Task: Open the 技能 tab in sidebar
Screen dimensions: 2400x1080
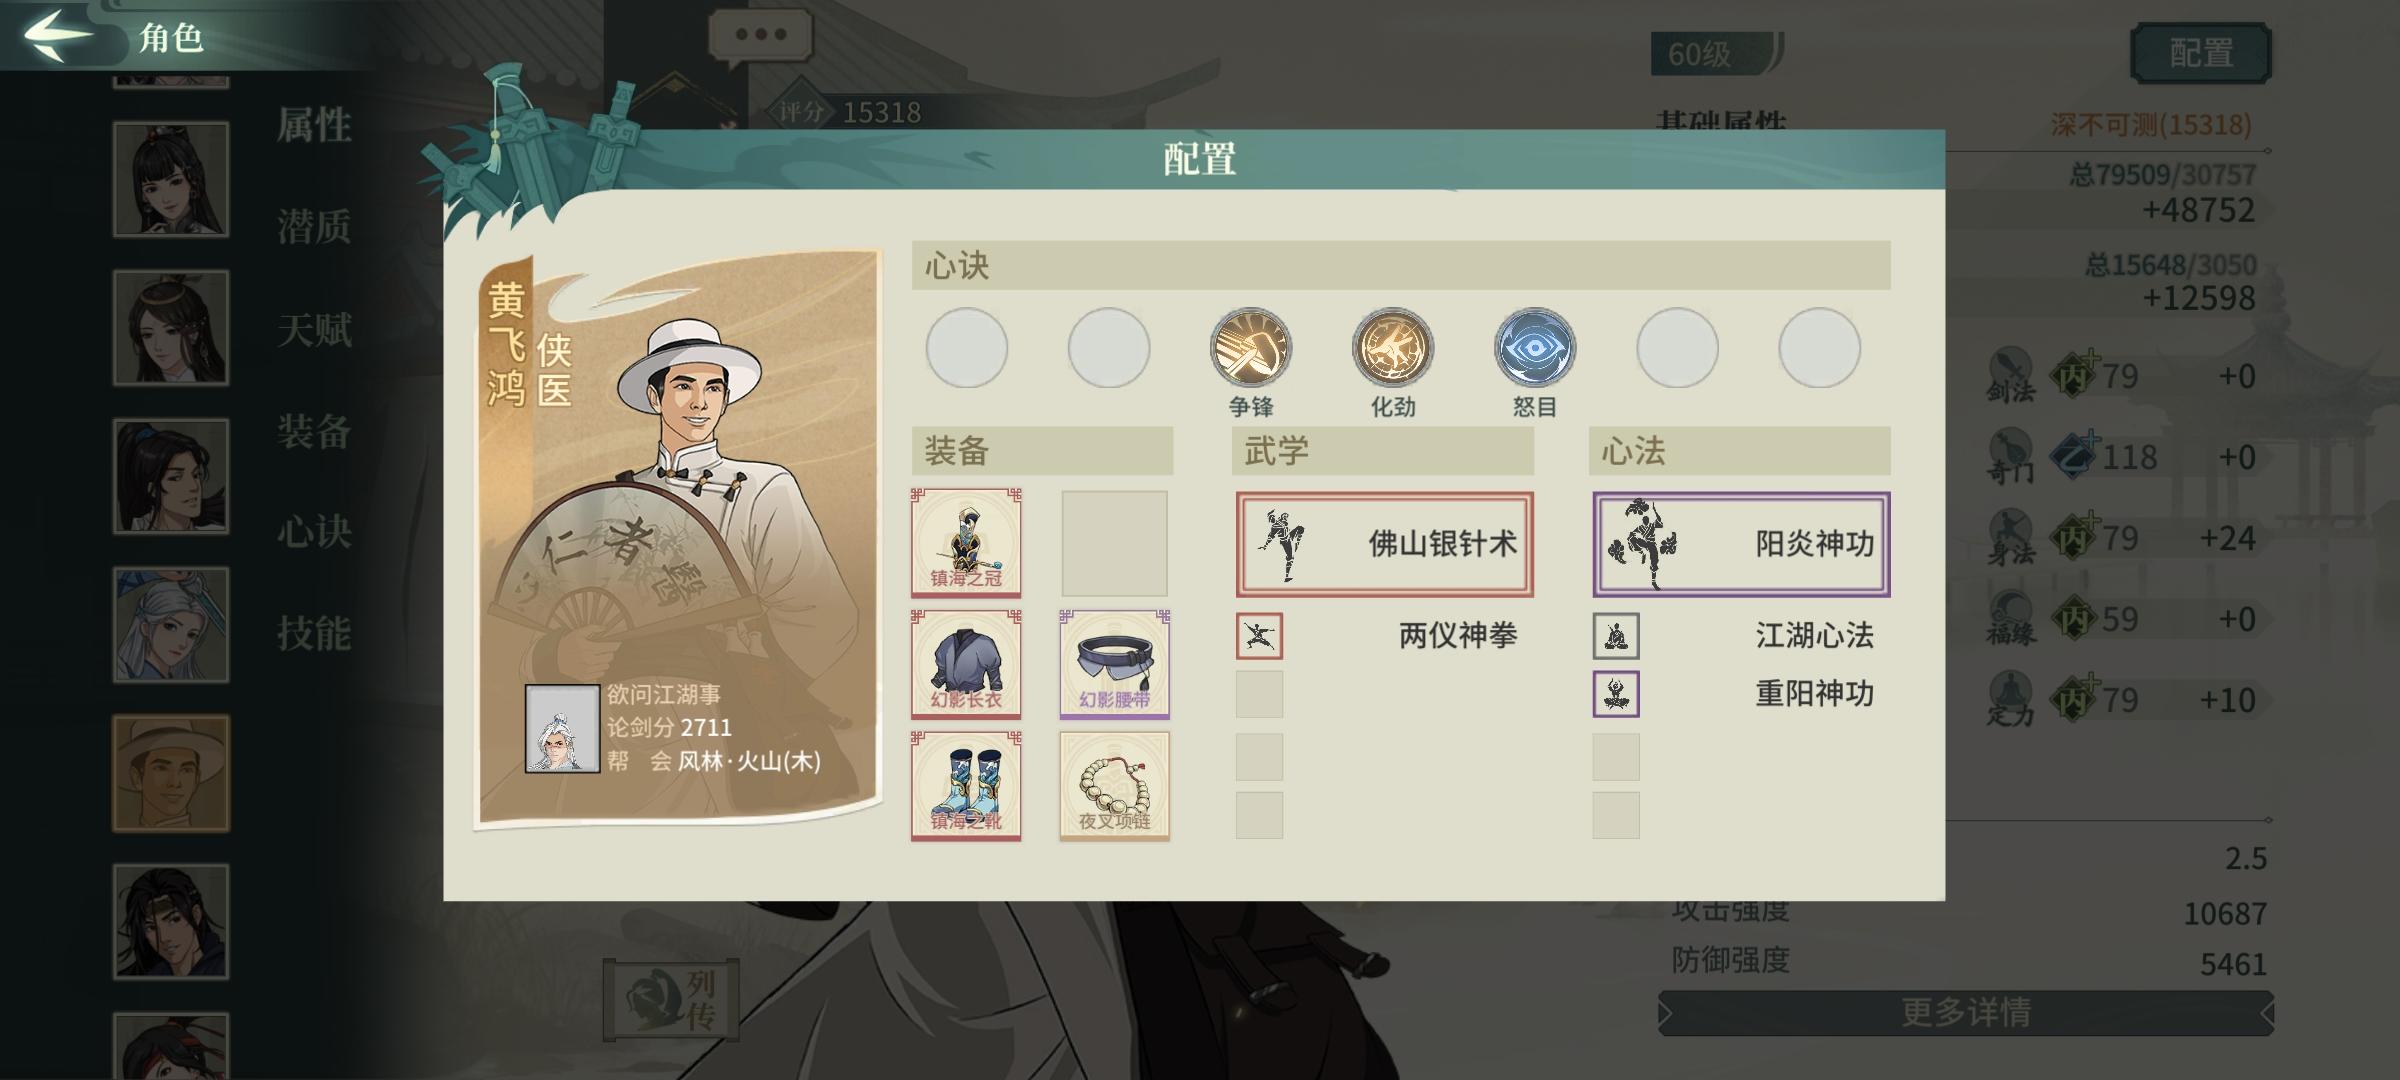Action: 314,634
